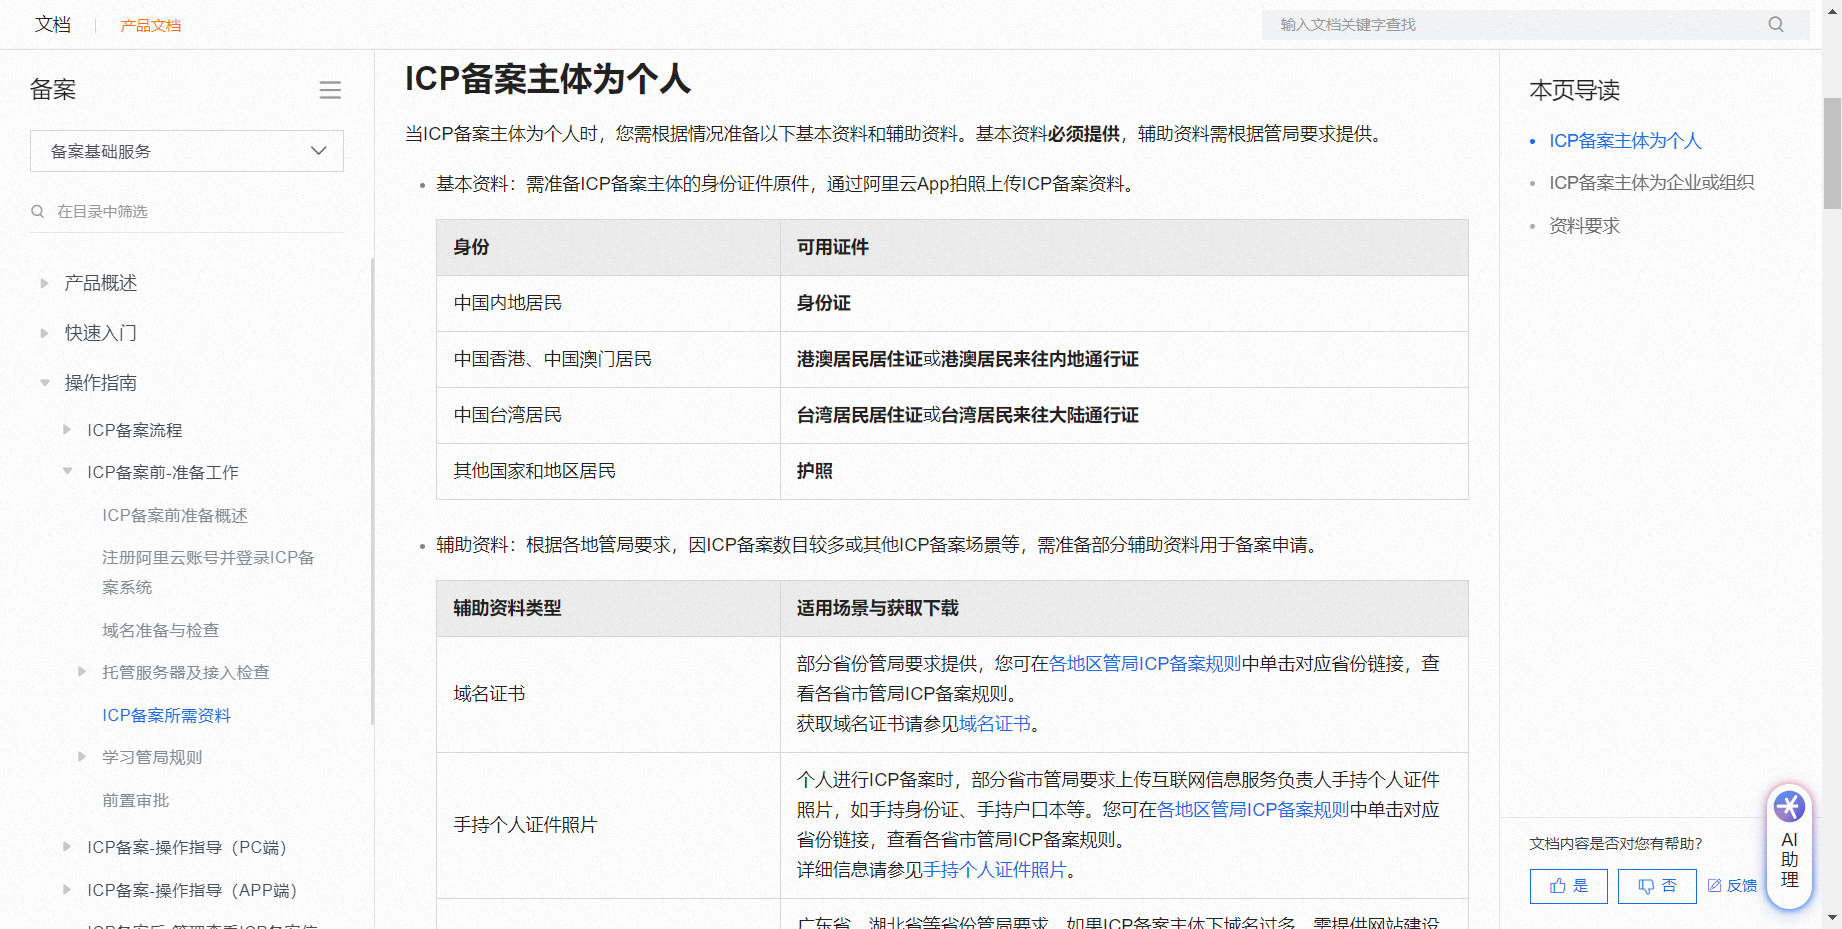Collapse the ICP备案前-准备工作 section
The height and width of the screenshot is (929, 1842).
tap(67, 472)
